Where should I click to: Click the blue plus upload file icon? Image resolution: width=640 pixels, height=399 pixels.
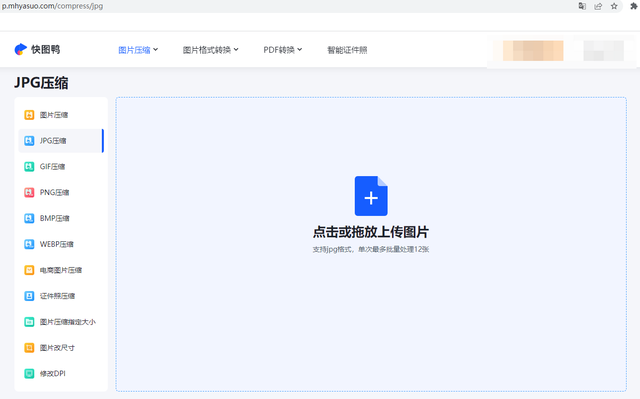371,196
